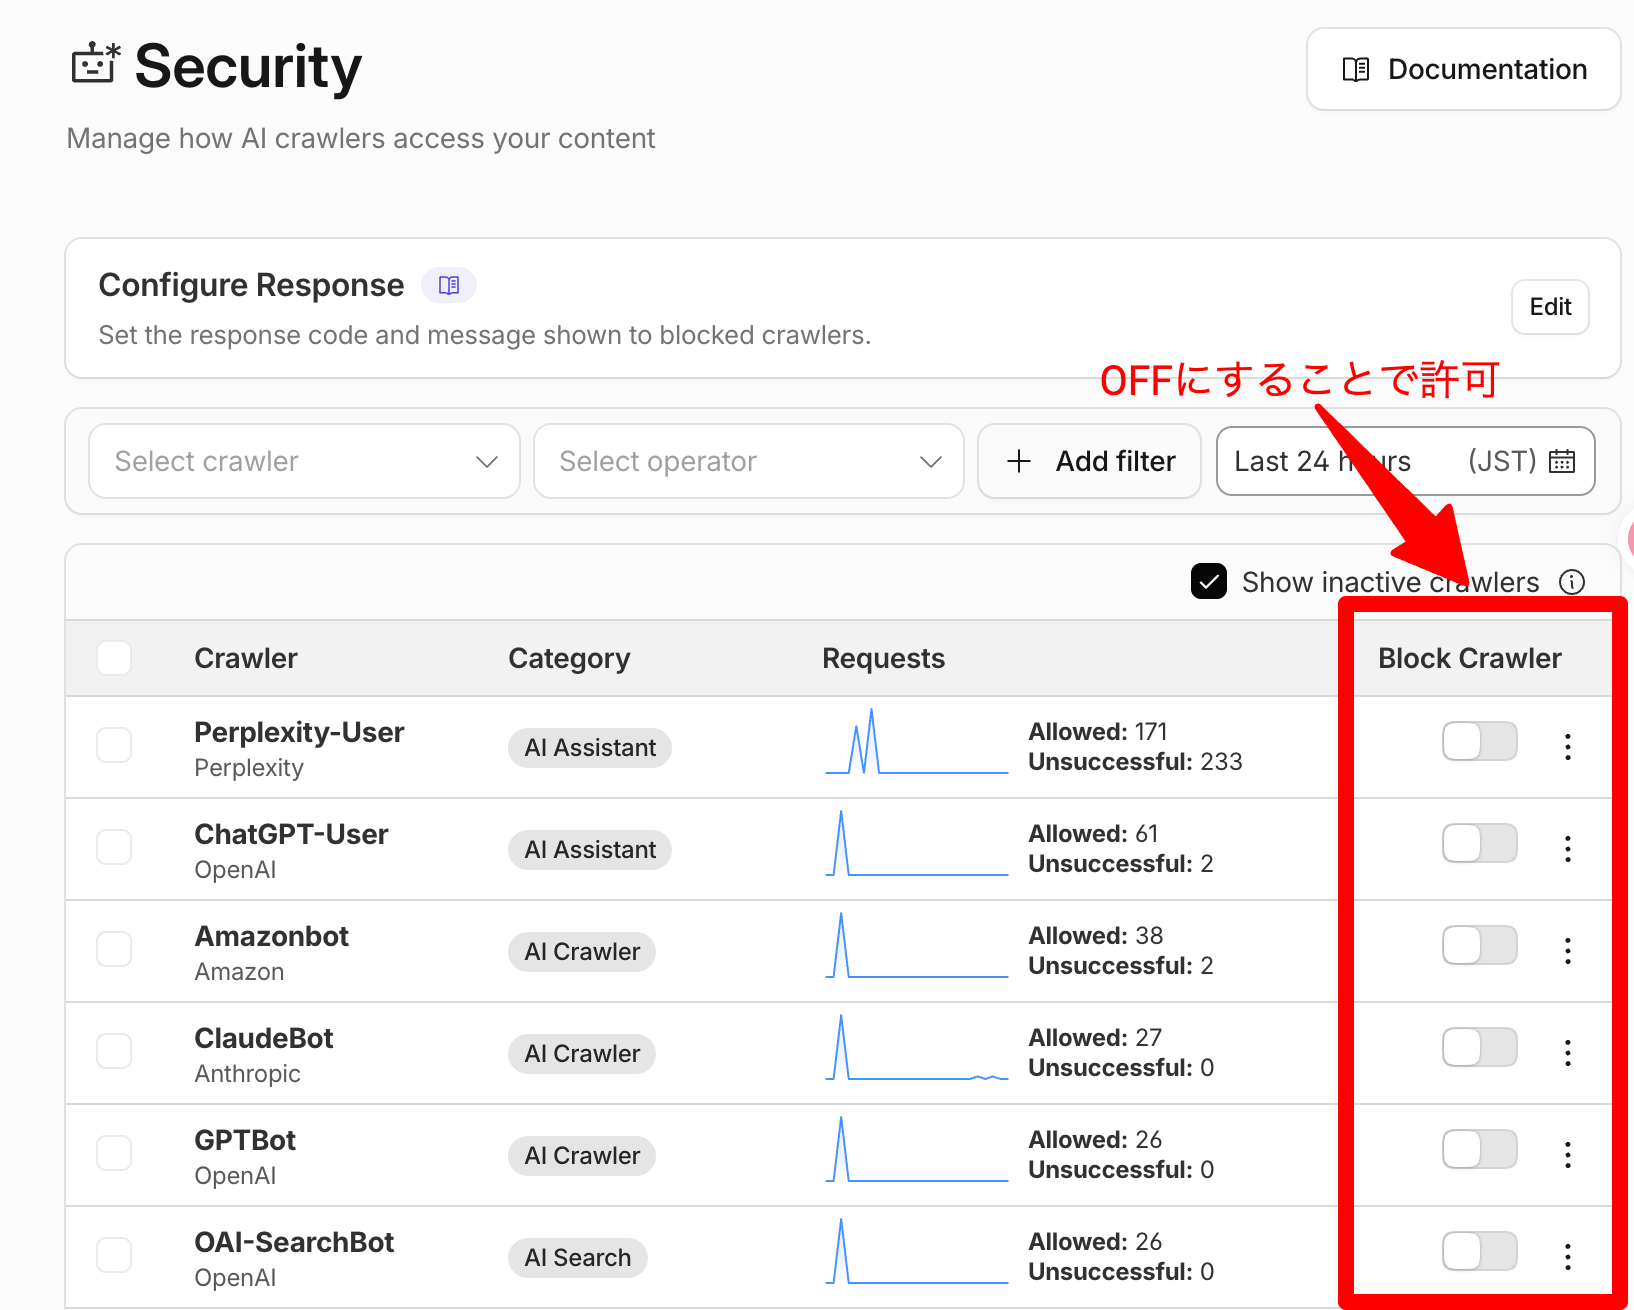
Task: Open the Select crawler dropdown
Action: [304, 461]
